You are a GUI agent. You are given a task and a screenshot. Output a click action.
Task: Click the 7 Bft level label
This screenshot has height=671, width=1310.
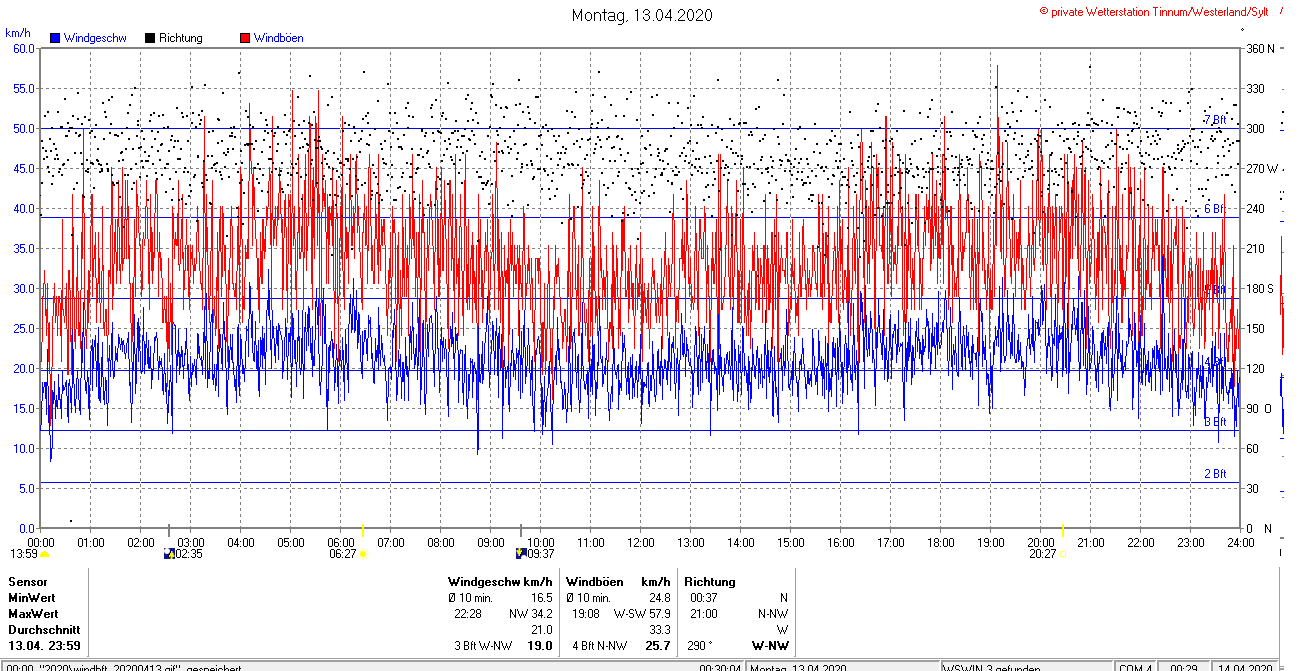pos(1215,120)
